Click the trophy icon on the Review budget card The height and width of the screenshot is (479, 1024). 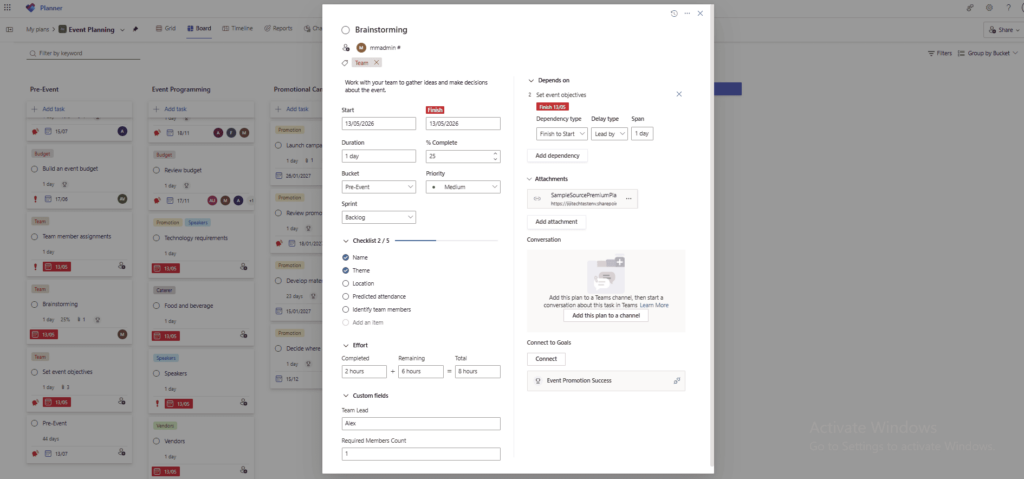click(185, 186)
